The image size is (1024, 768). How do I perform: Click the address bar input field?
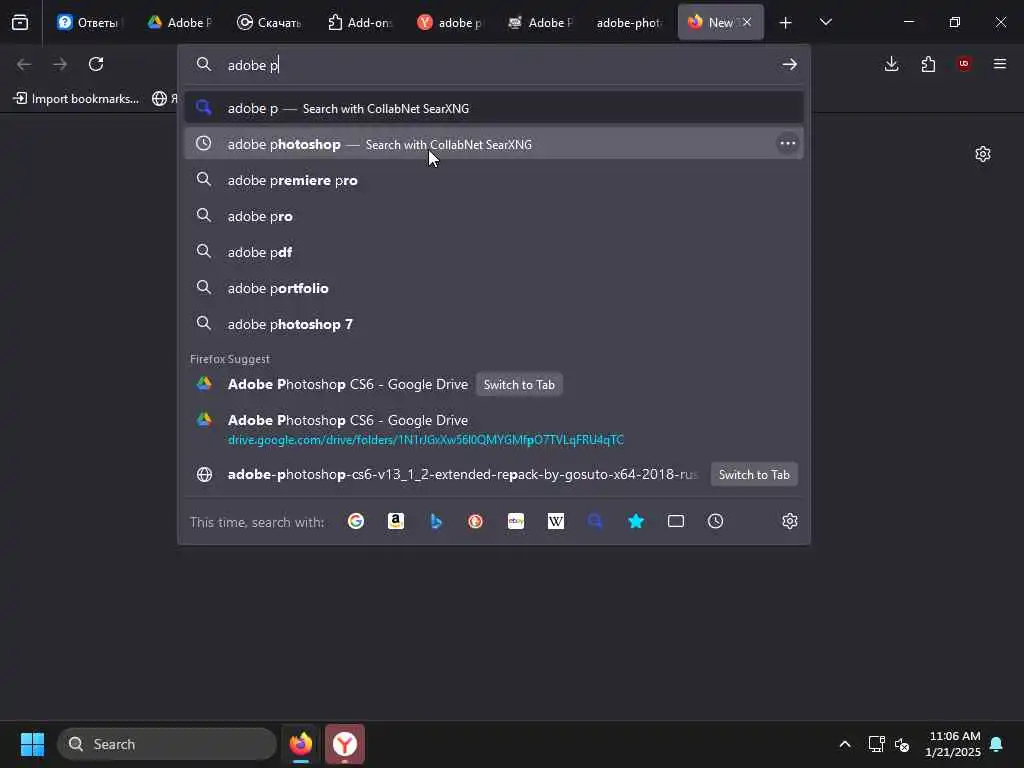pos(496,65)
